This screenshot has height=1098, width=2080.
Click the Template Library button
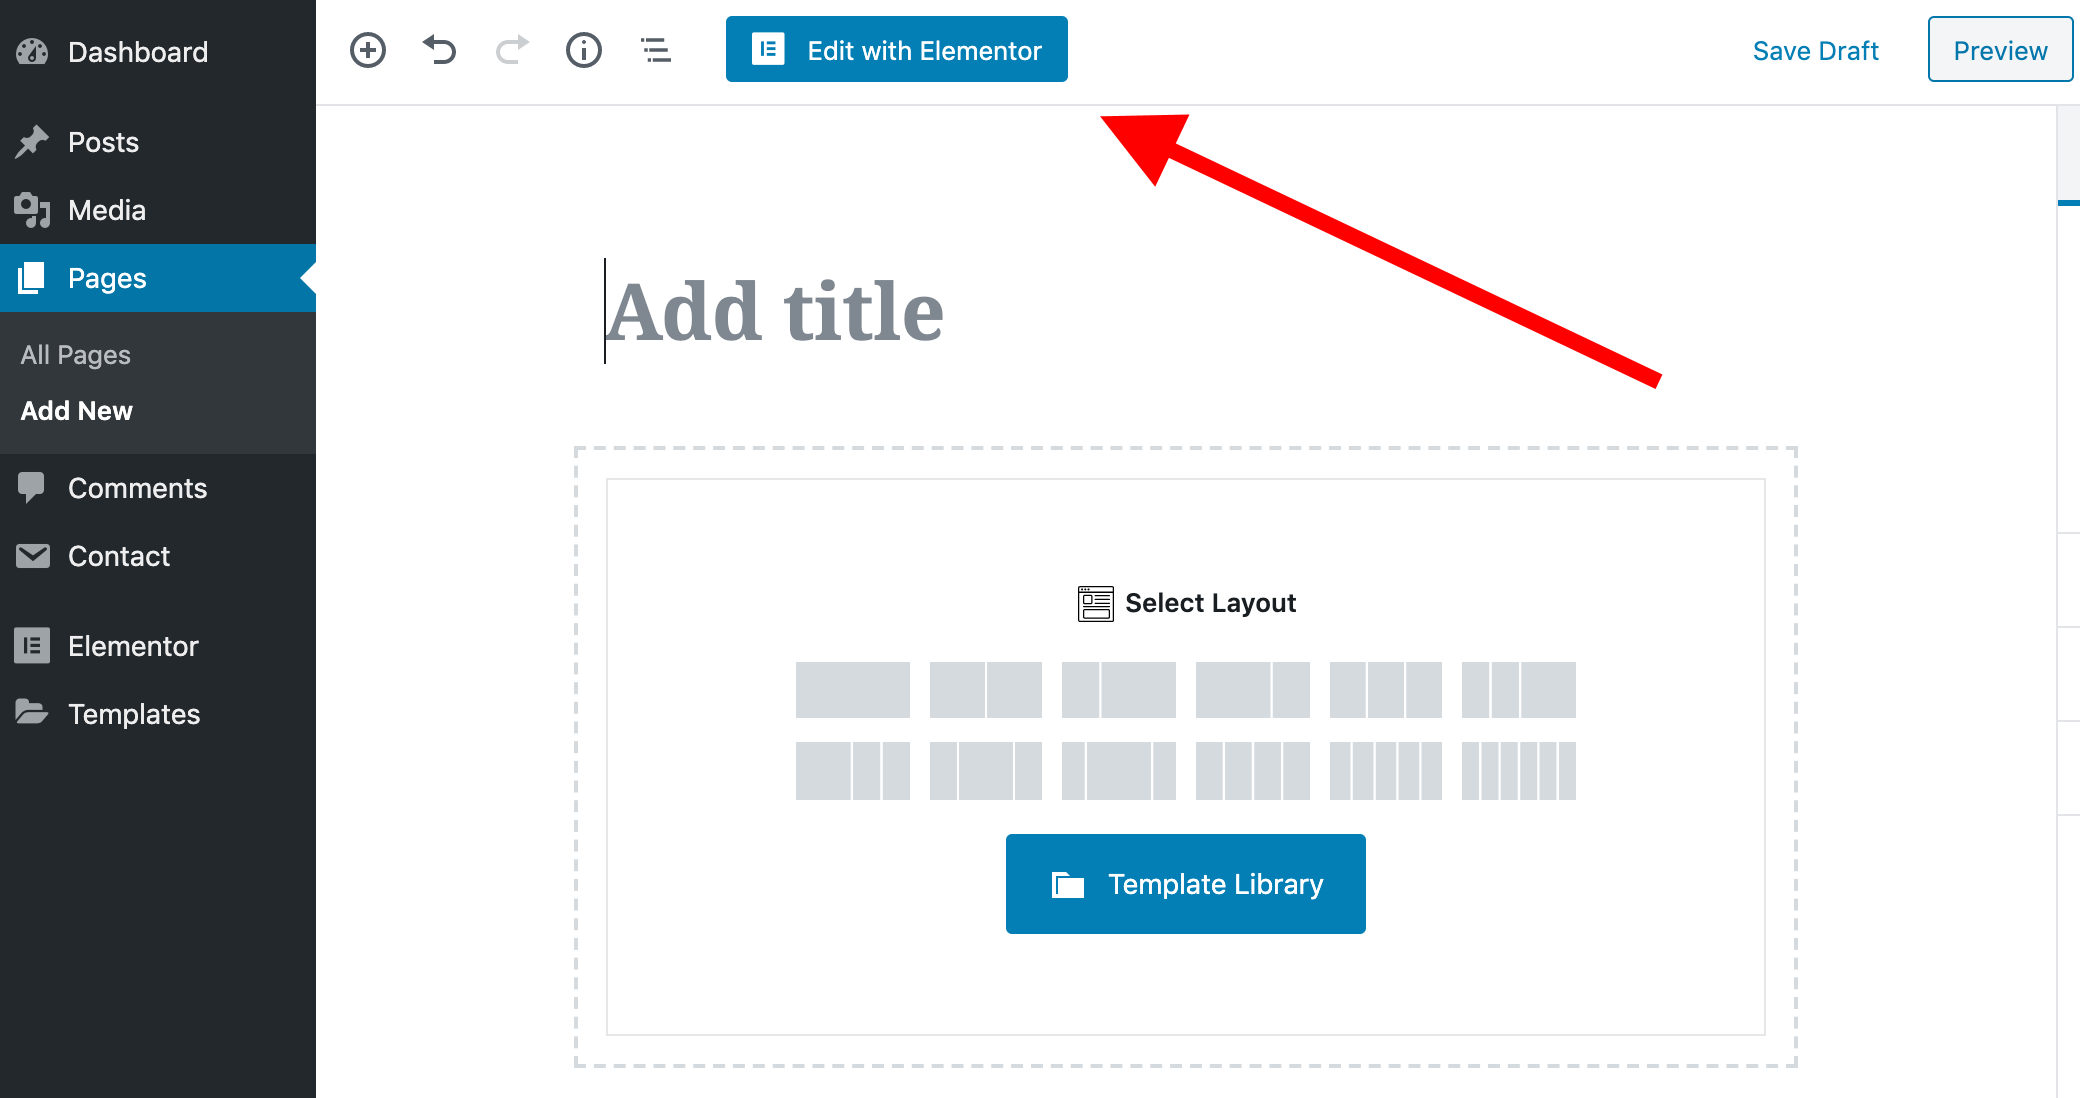(1186, 883)
